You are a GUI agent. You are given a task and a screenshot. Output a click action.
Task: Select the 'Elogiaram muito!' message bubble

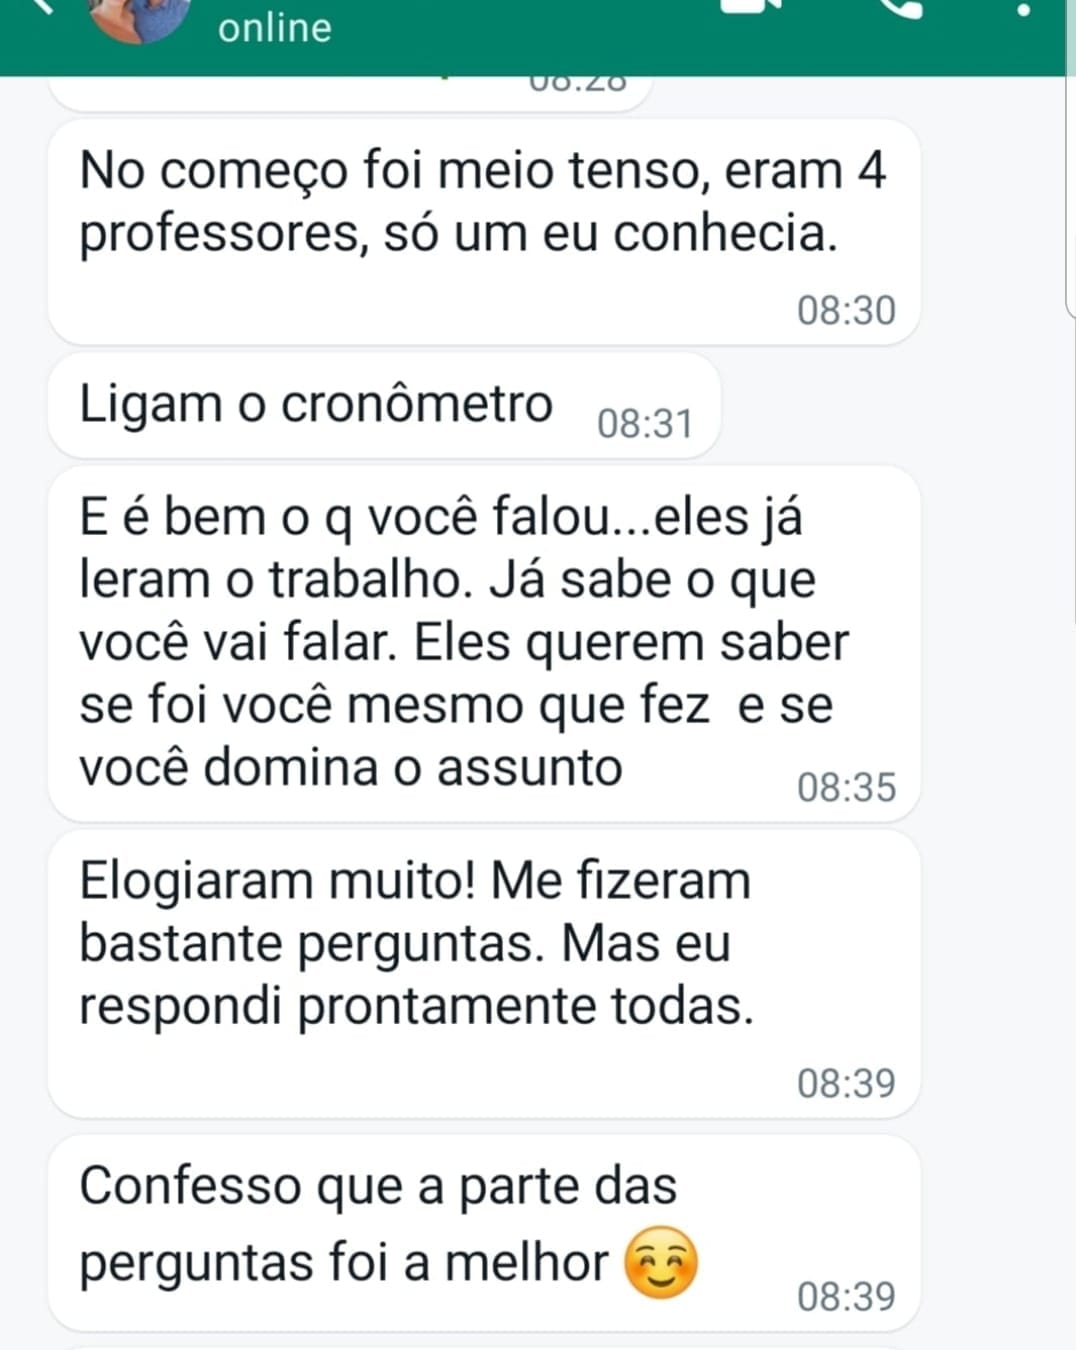484,974
